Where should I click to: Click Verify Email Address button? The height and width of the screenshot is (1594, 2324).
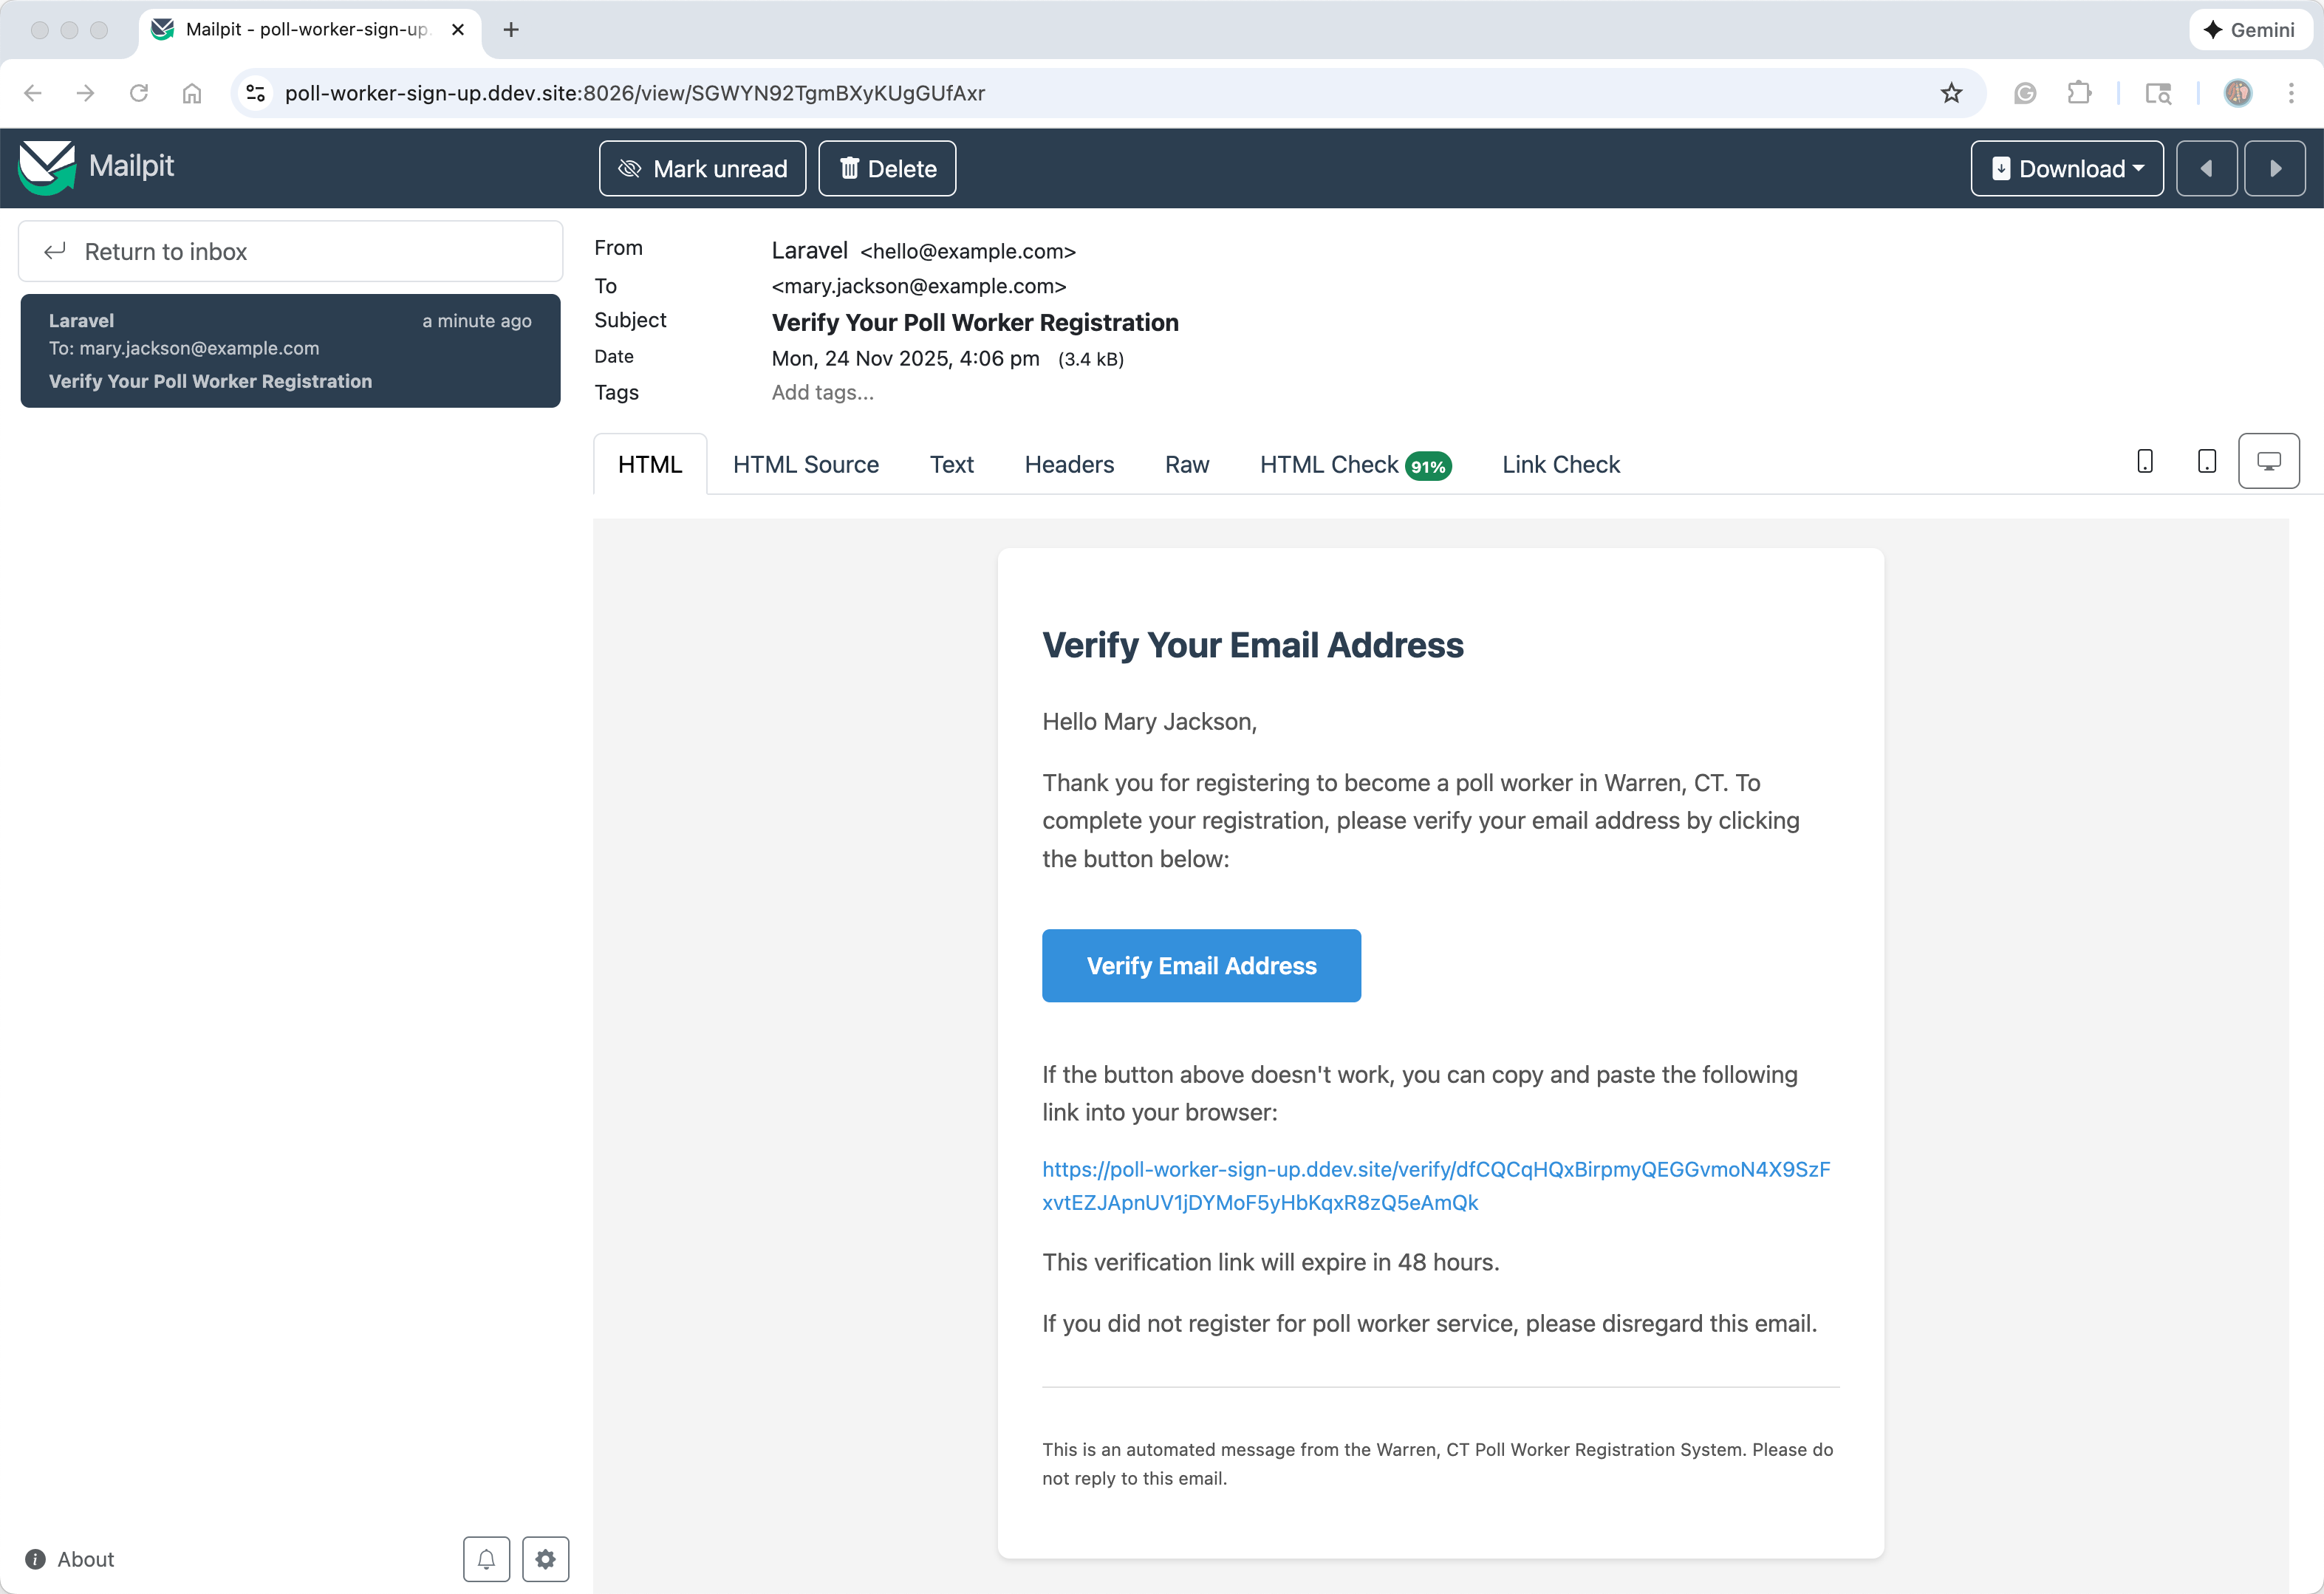[1201, 965]
